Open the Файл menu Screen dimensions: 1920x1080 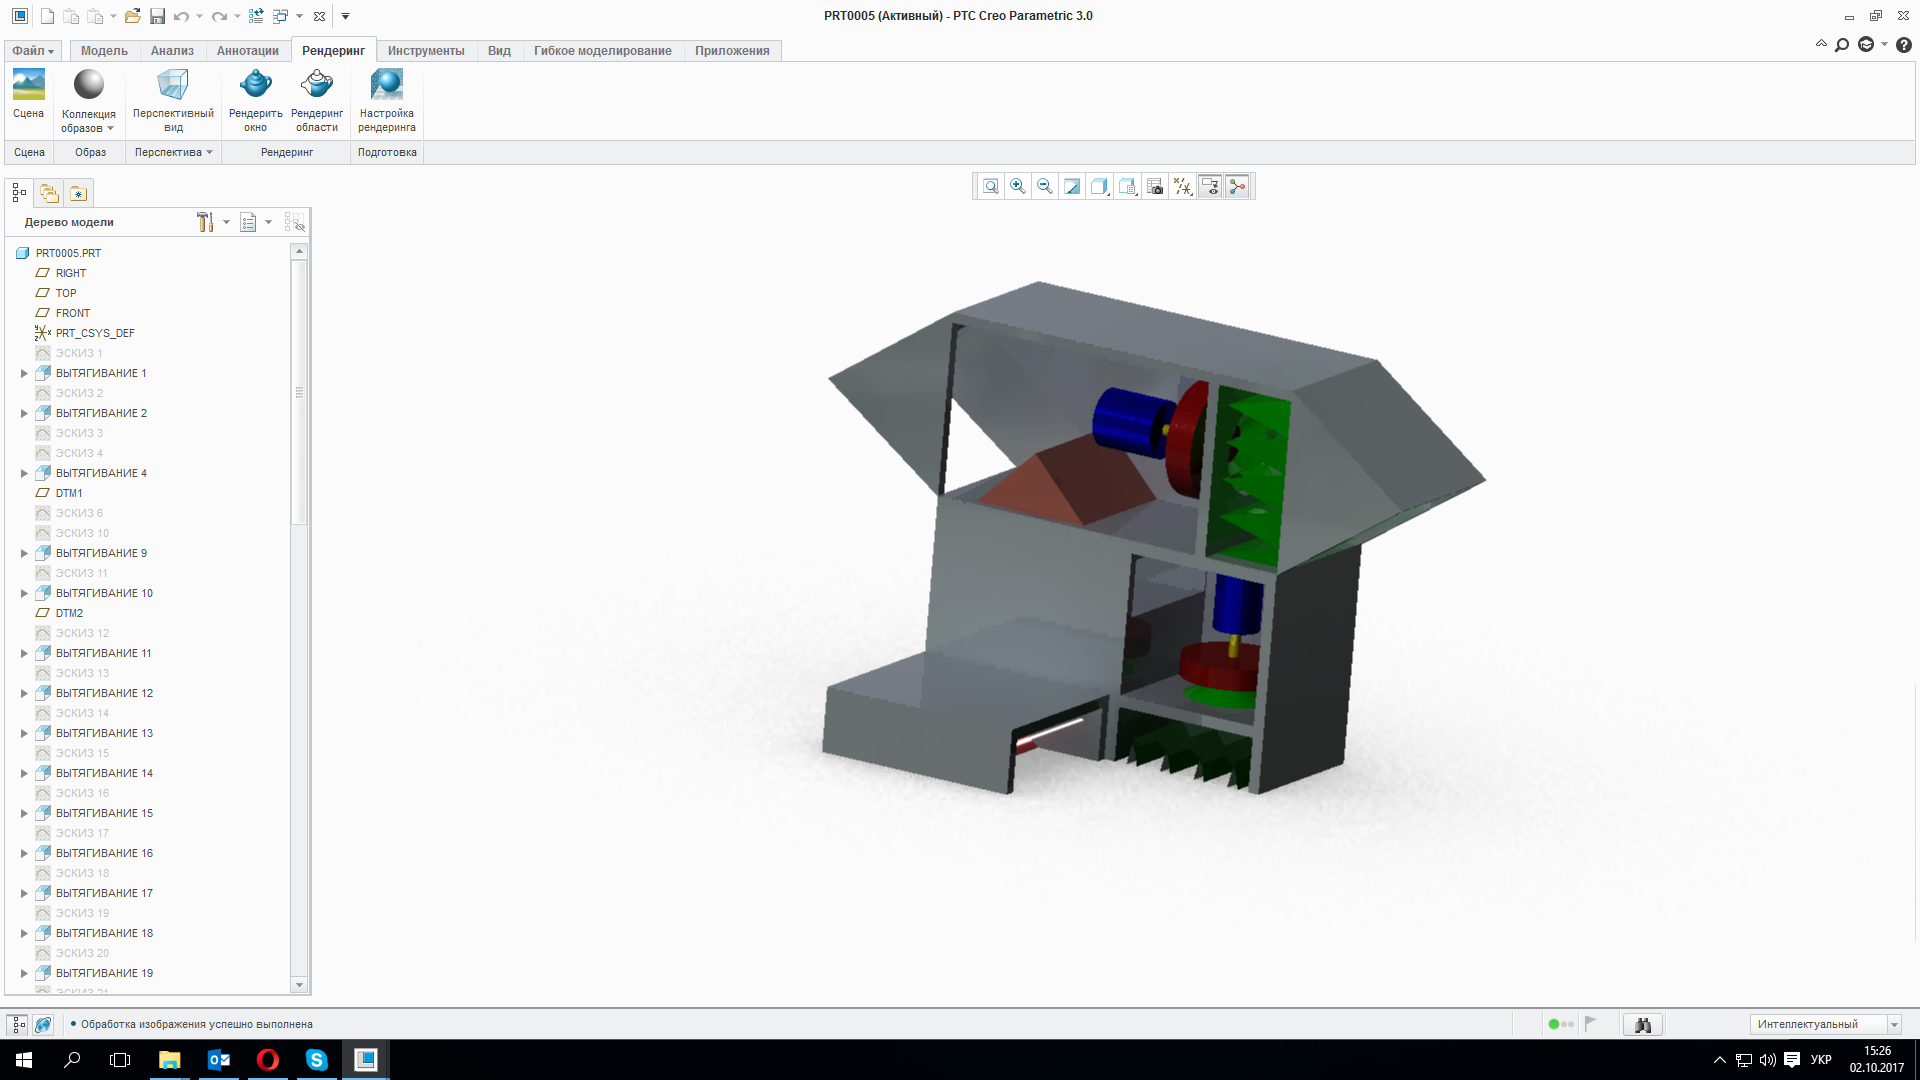point(33,51)
